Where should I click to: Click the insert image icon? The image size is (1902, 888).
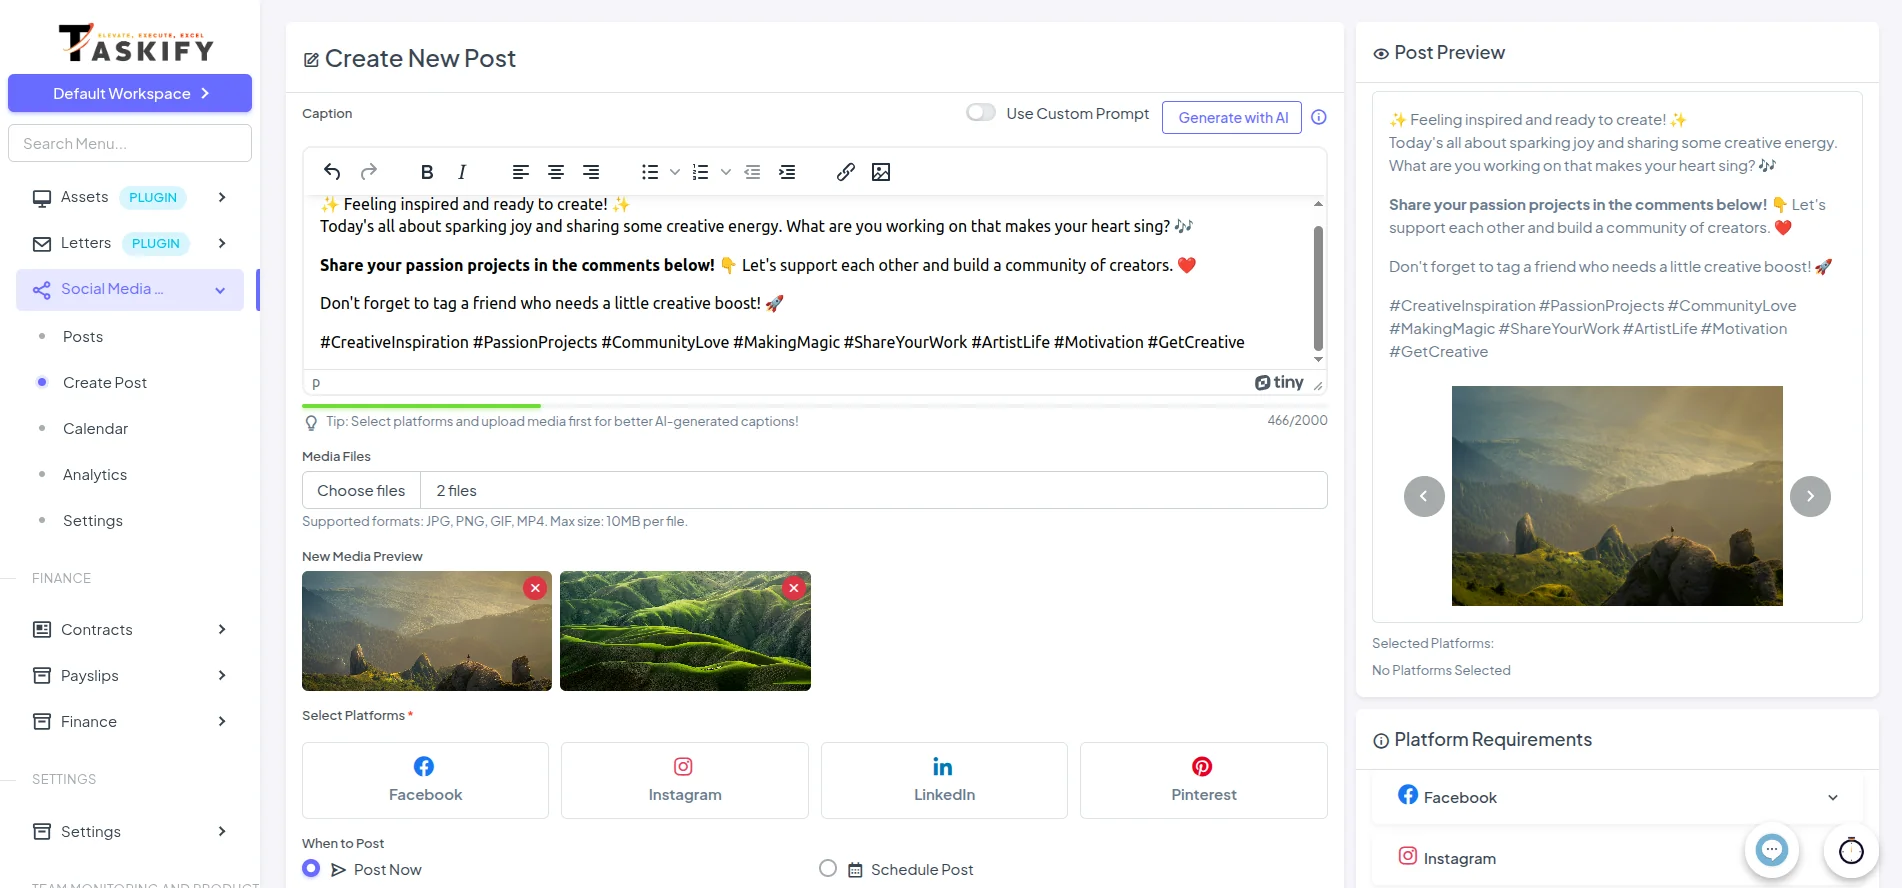[881, 172]
